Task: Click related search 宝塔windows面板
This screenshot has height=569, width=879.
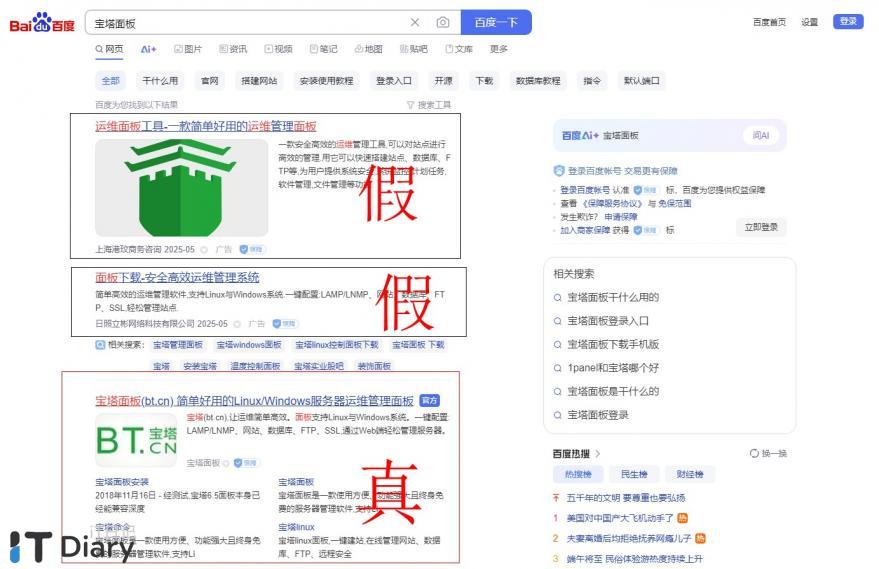Action: [249, 345]
